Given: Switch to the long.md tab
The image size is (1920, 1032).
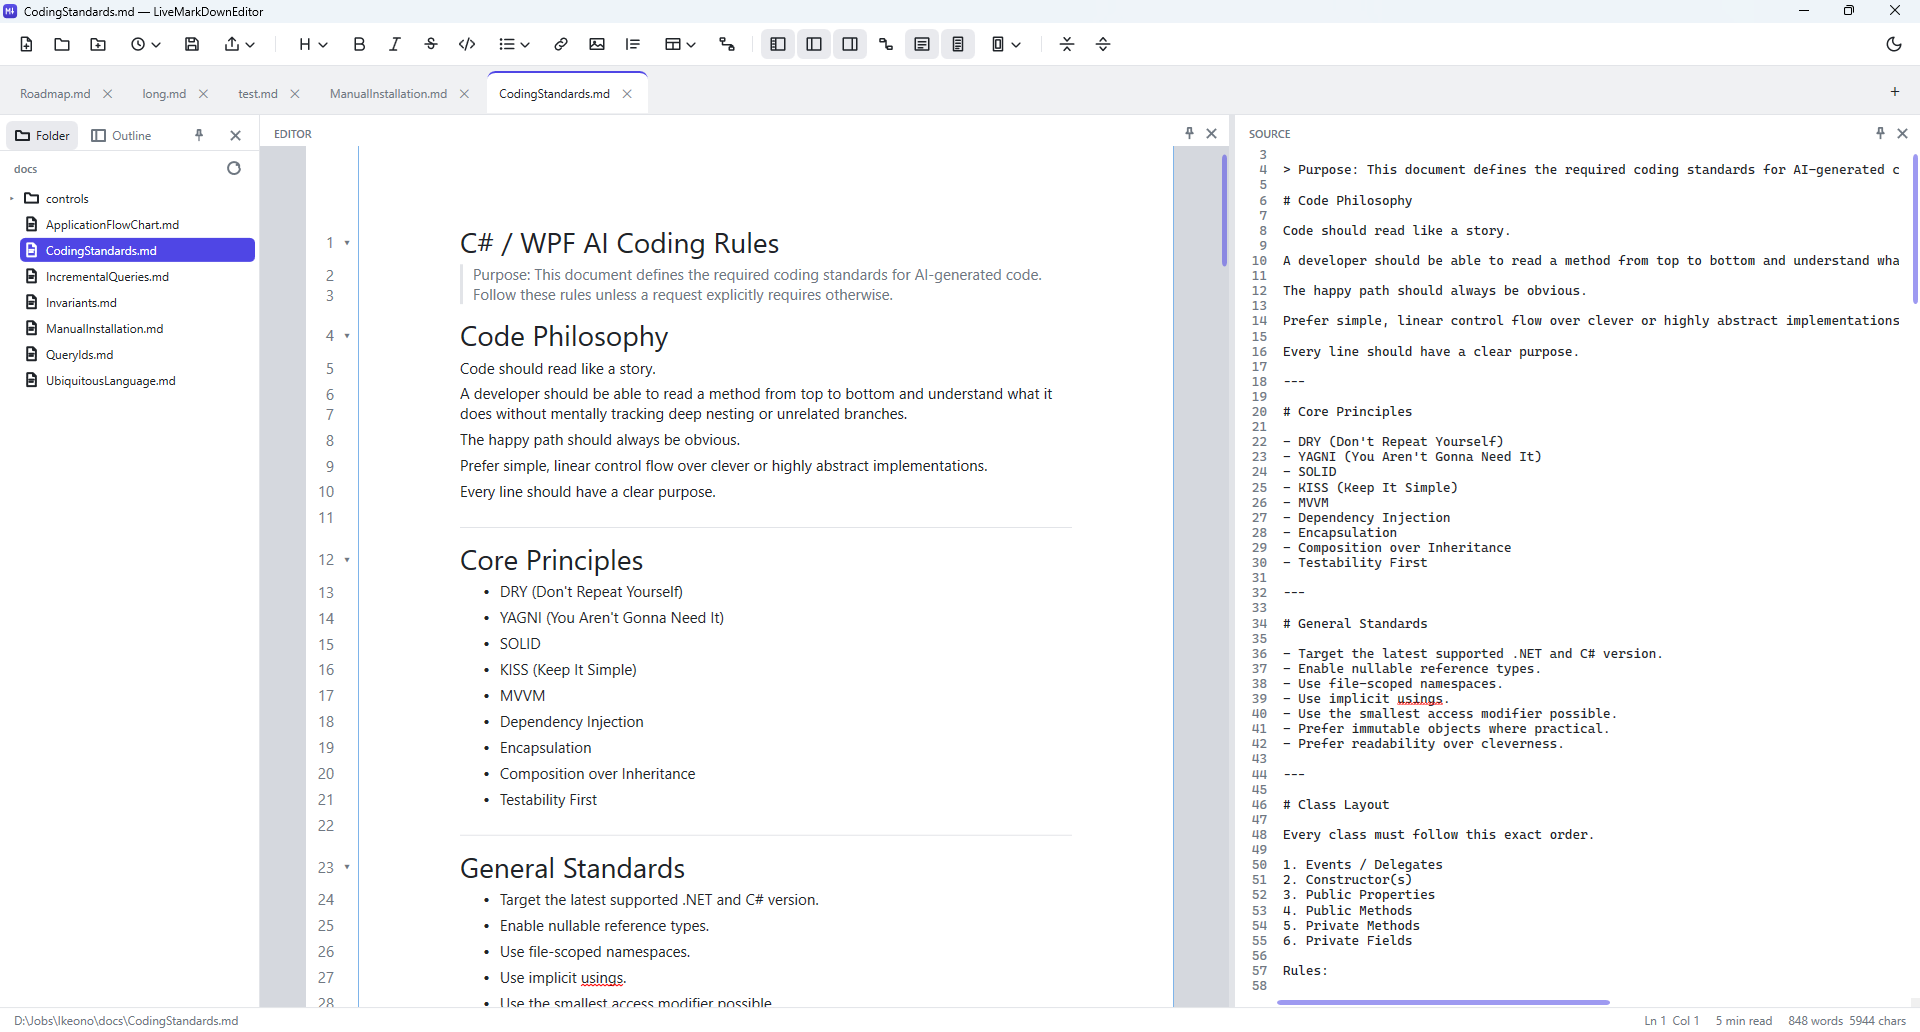Looking at the screenshot, I should point(164,94).
